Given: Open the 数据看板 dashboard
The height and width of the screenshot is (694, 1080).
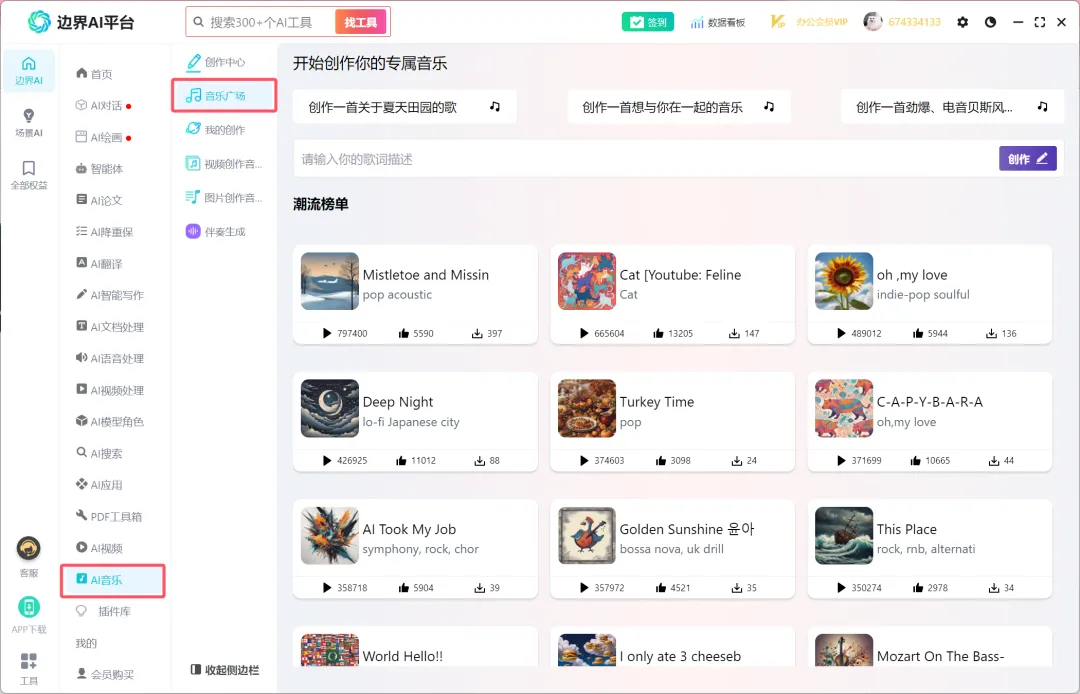Looking at the screenshot, I should [x=718, y=22].
